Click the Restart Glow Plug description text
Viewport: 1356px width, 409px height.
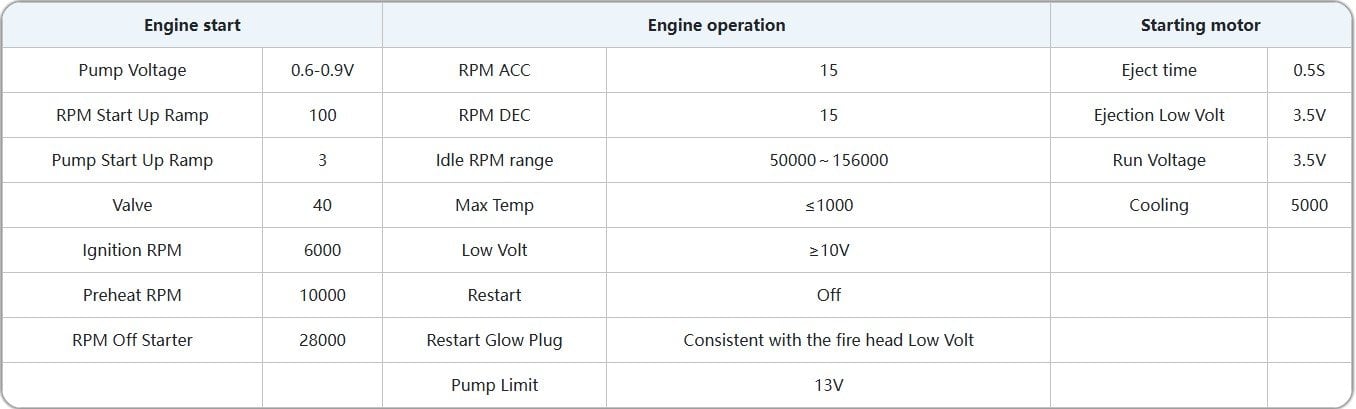coord(828,340)
